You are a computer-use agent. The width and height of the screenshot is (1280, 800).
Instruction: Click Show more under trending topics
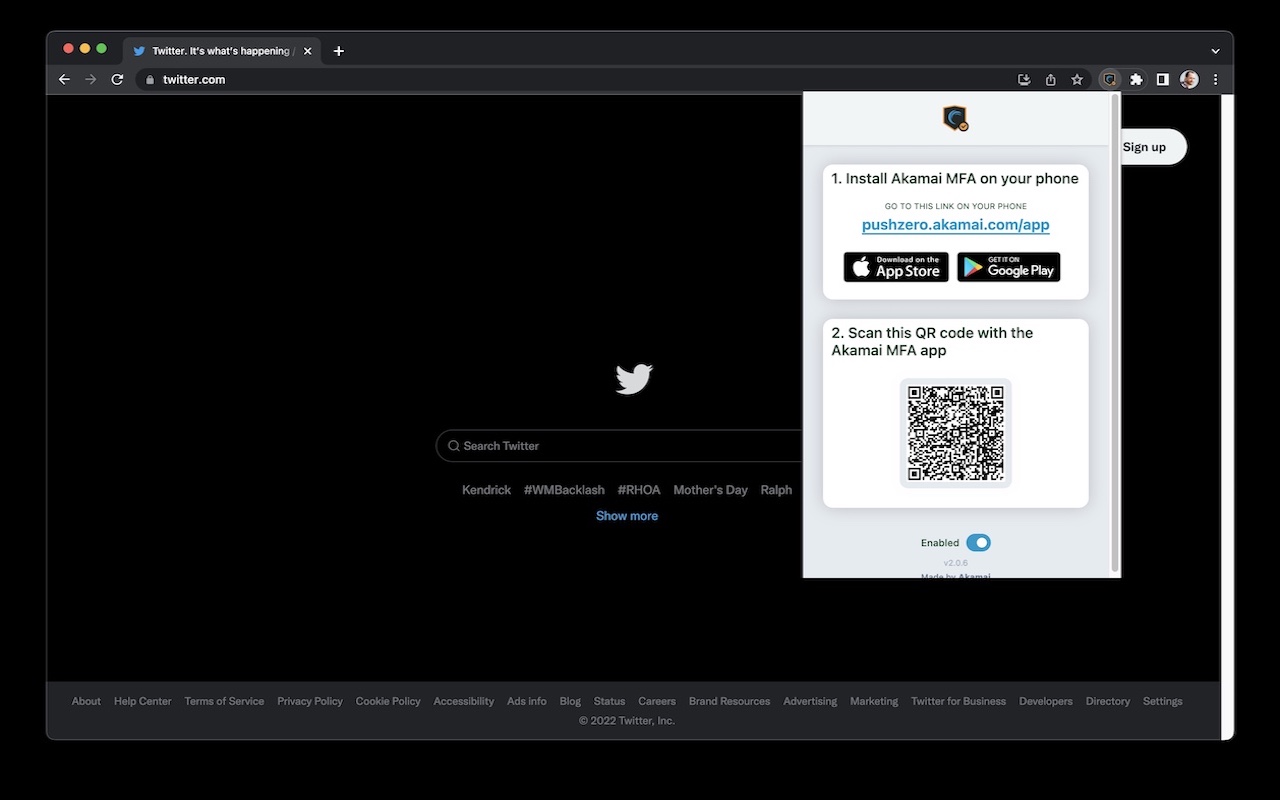[627, 515]
